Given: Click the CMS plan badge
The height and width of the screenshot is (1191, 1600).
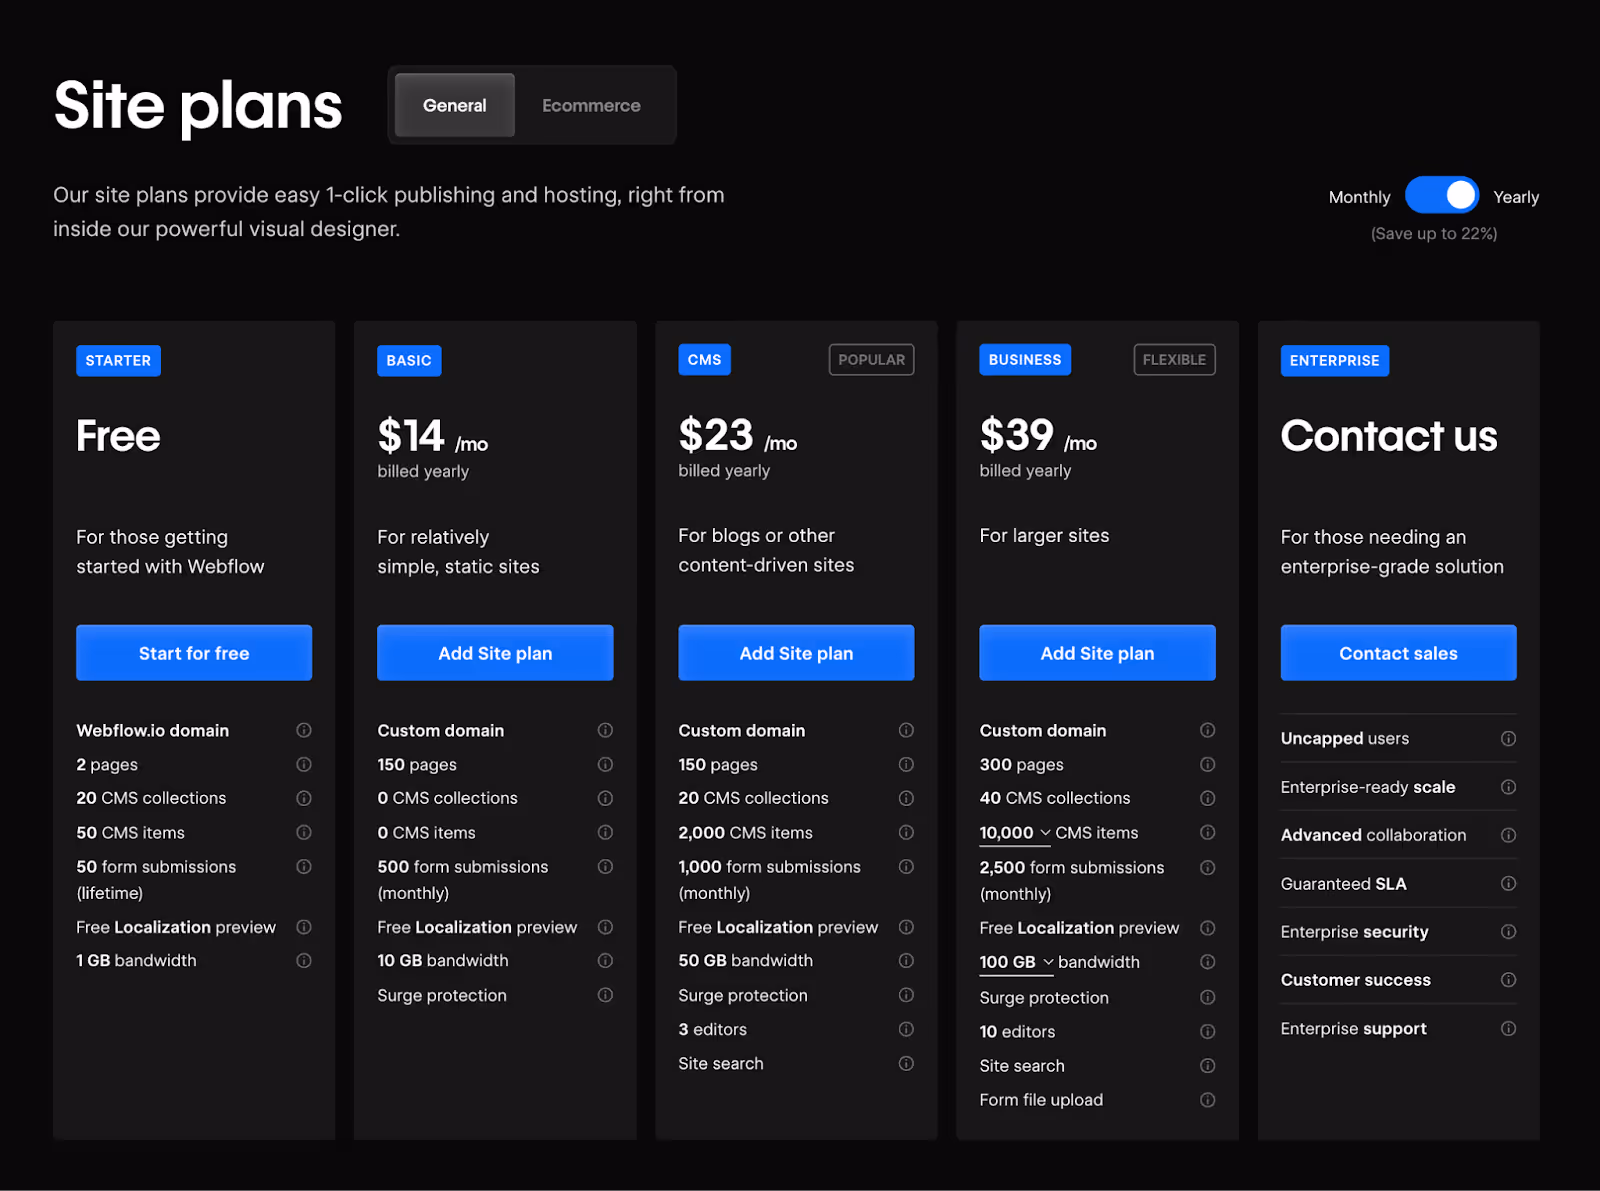Looking at the screenshot, I should click(704, 359).
